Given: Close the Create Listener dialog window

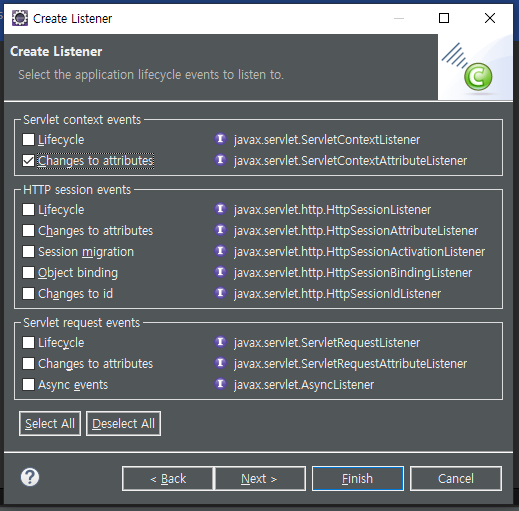Looking at the screenshot, I should [x=490, y=18].
